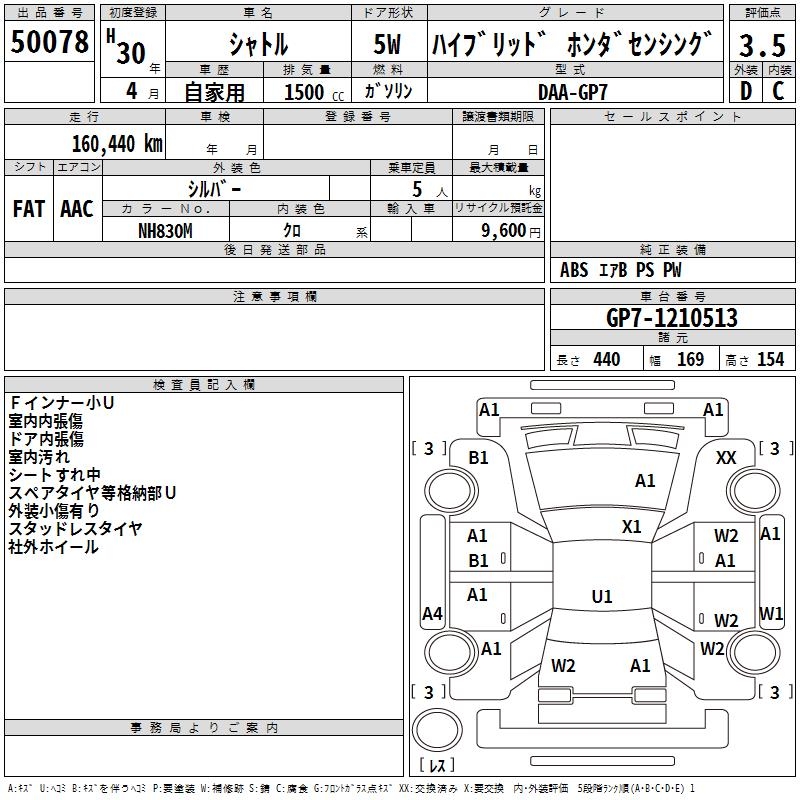Select the A1 mark on the hood
The height and width of the screenshot is (800, 800).
[645, 481]
